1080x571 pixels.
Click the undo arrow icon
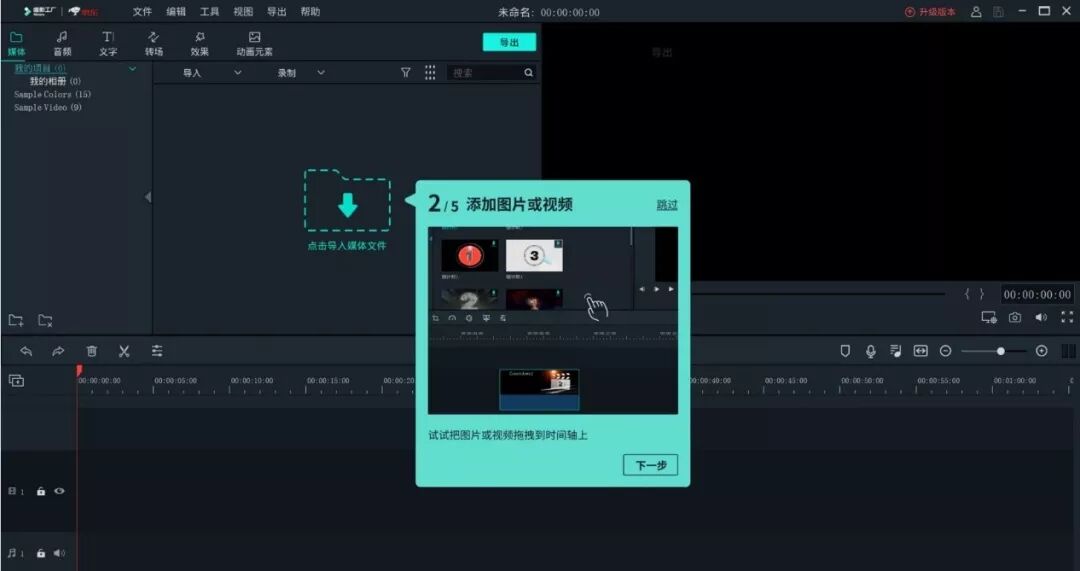[26, 351]
